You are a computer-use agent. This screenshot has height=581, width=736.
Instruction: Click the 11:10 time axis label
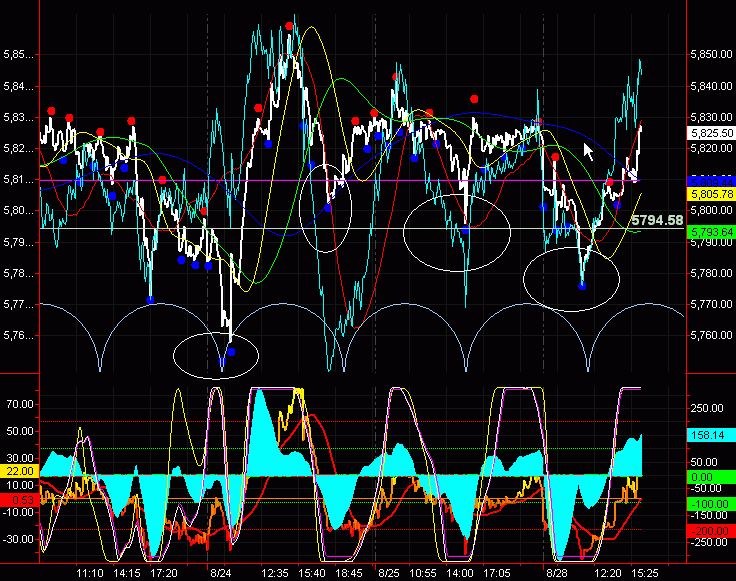[90, 573]
